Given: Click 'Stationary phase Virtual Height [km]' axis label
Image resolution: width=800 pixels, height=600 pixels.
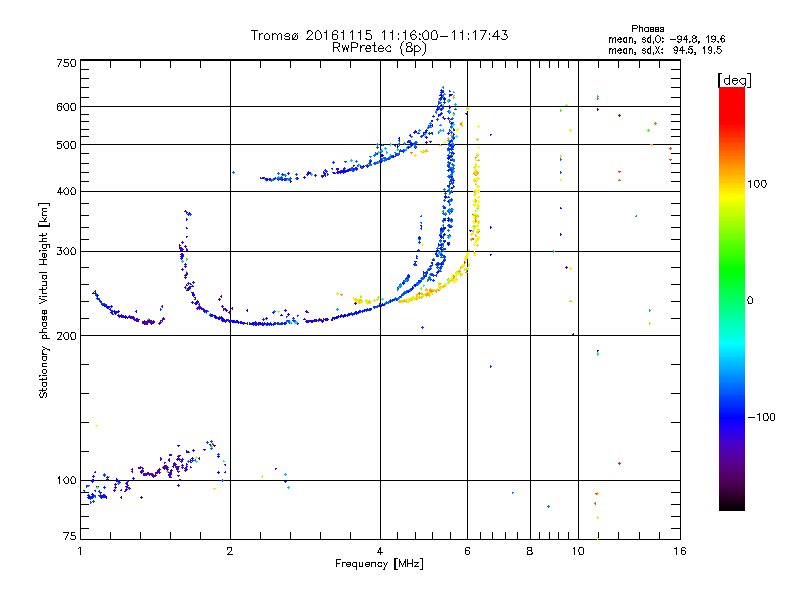Looking at the screenshot, I should coord(44,300).
